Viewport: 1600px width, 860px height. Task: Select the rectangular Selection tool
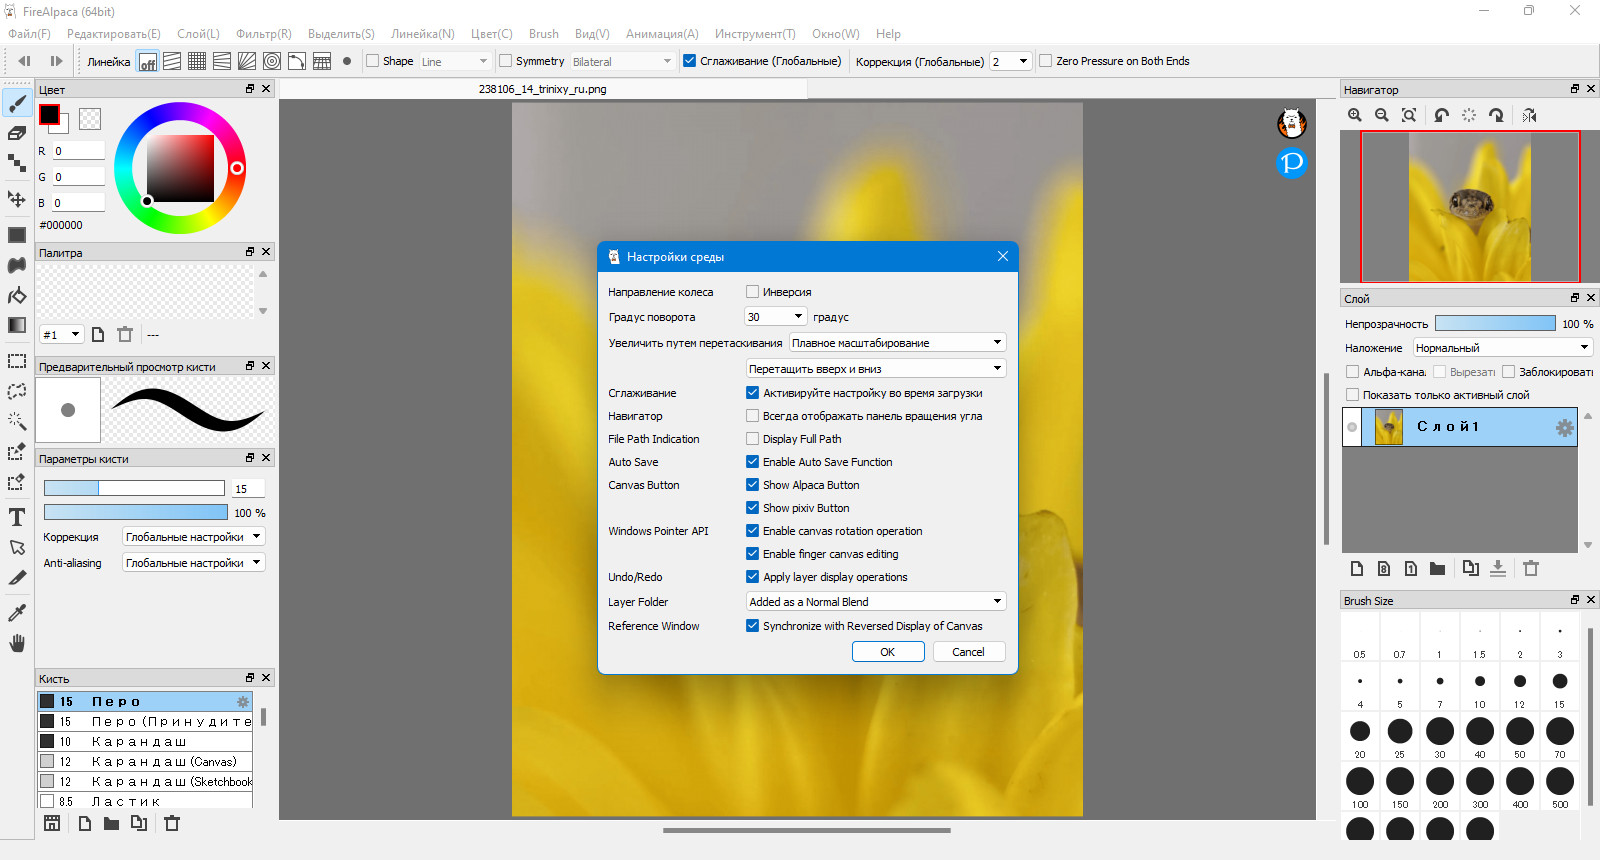(17, 361)
